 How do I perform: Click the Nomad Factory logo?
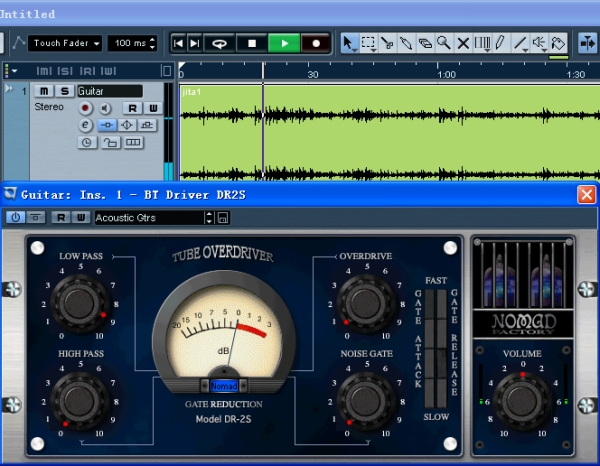(523, 324)
